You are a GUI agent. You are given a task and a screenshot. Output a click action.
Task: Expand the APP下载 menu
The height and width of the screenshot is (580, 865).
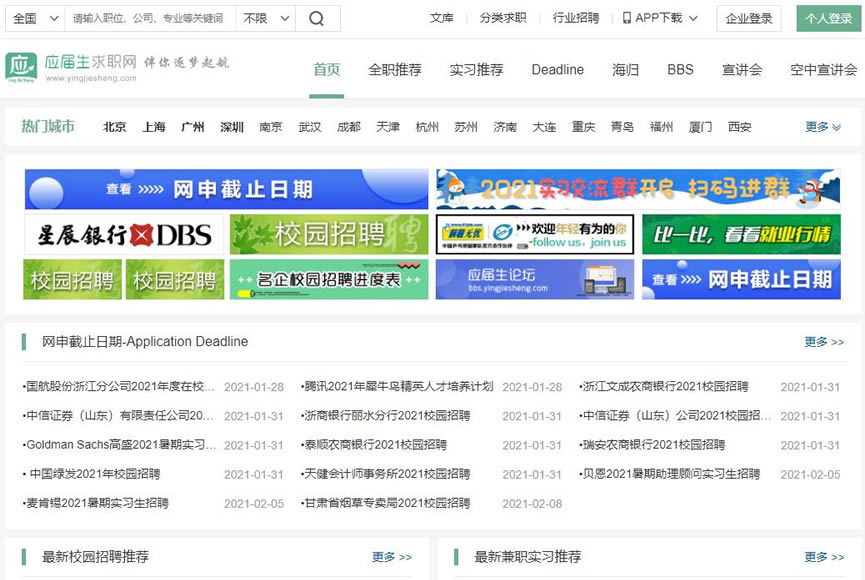[x=660, y=18]
